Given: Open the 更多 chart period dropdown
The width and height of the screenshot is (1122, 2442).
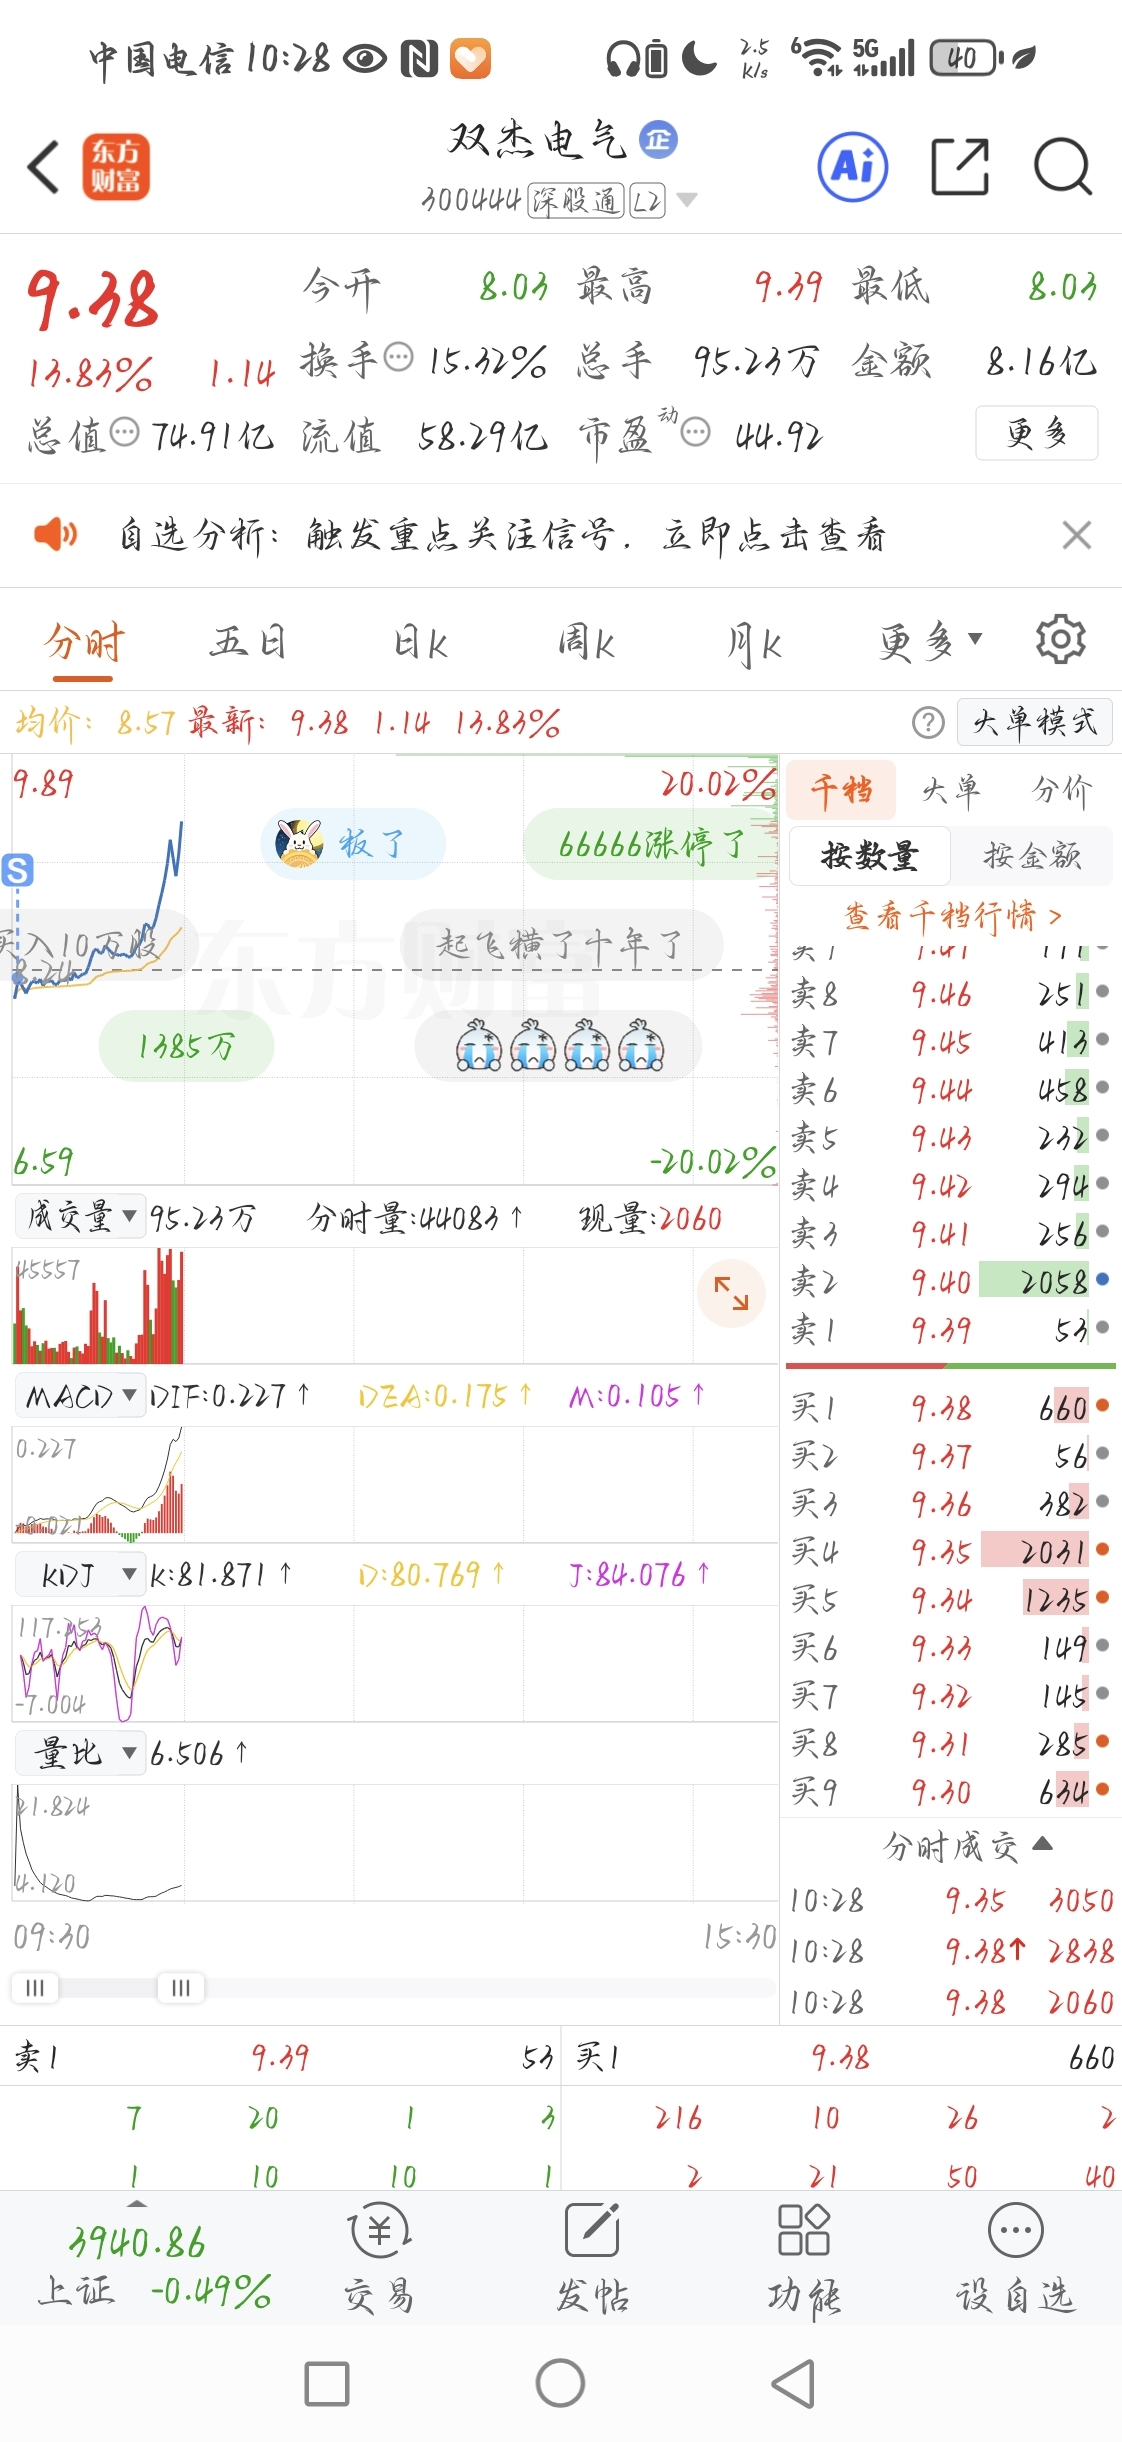Looking at the screenshot, I should pyautogui.click(x=930, y=641).
